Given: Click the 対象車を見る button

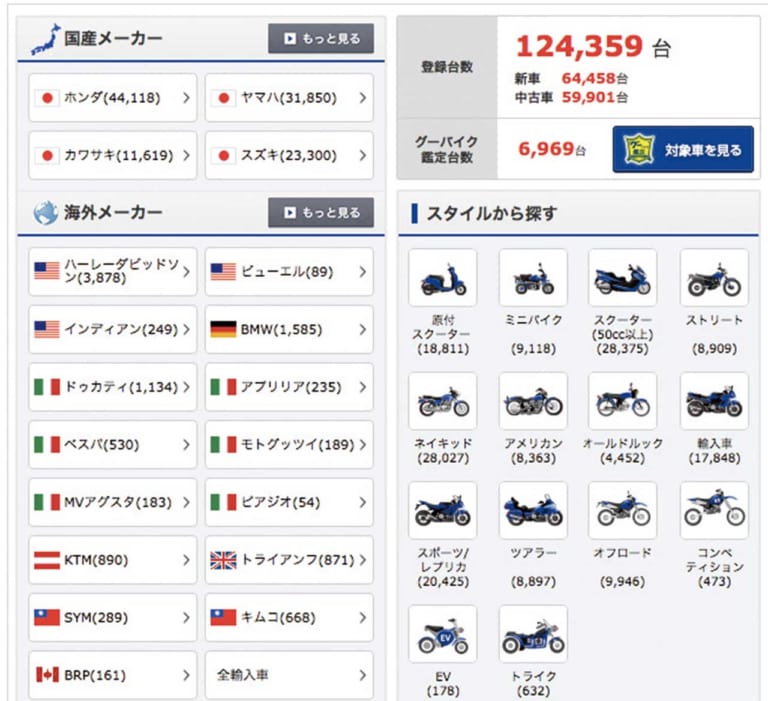Looking at the screenshot, I should [683, 150].
